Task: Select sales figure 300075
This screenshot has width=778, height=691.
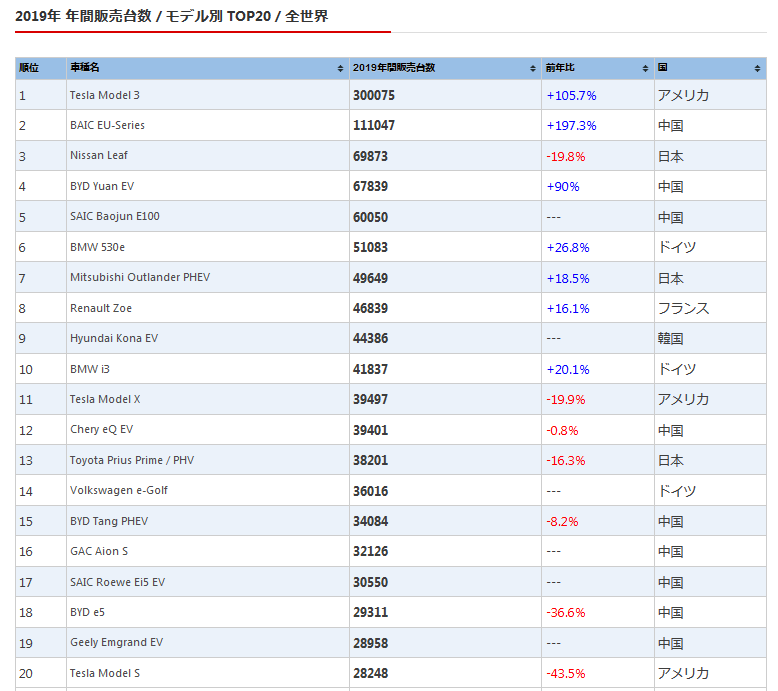Action: [374, 95]
